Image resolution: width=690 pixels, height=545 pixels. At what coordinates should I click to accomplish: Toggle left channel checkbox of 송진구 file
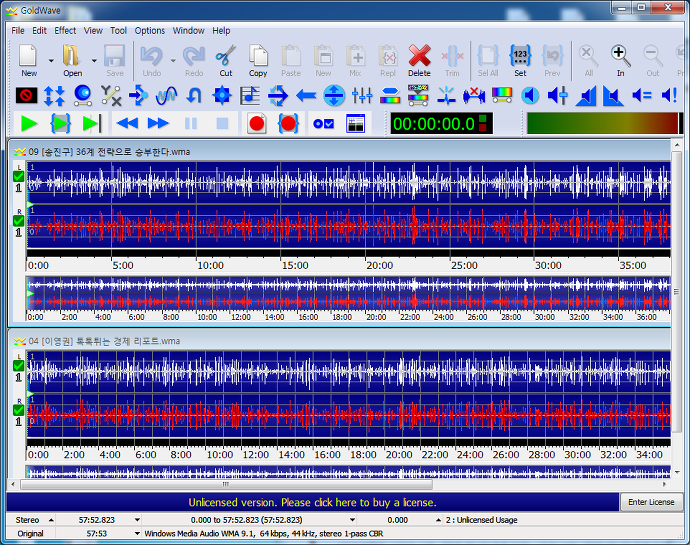click(18, 177)
